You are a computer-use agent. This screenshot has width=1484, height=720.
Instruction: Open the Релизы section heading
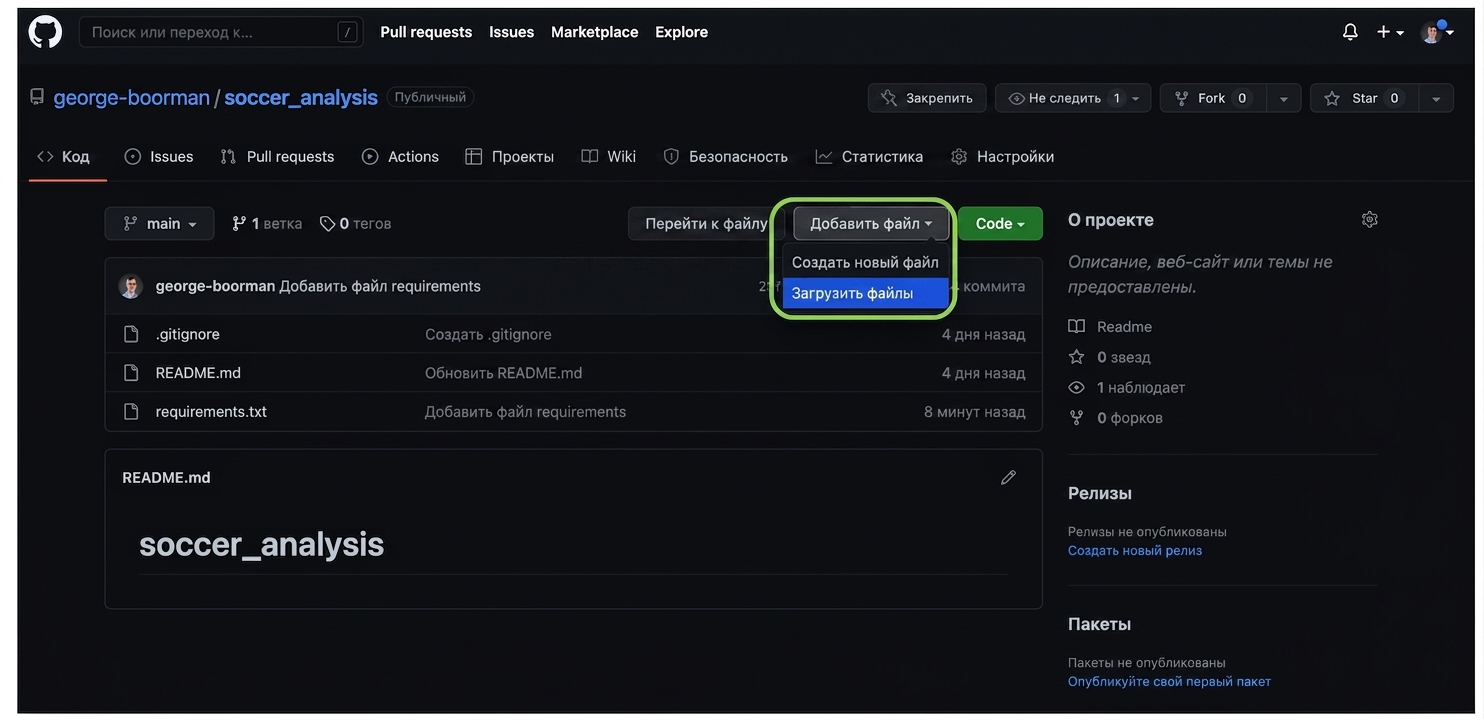click(x=1100, y=493)
